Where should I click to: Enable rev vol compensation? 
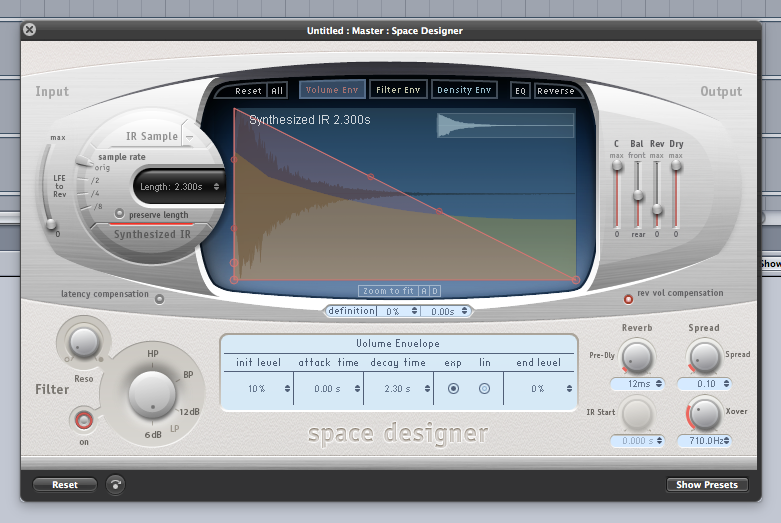628,298
